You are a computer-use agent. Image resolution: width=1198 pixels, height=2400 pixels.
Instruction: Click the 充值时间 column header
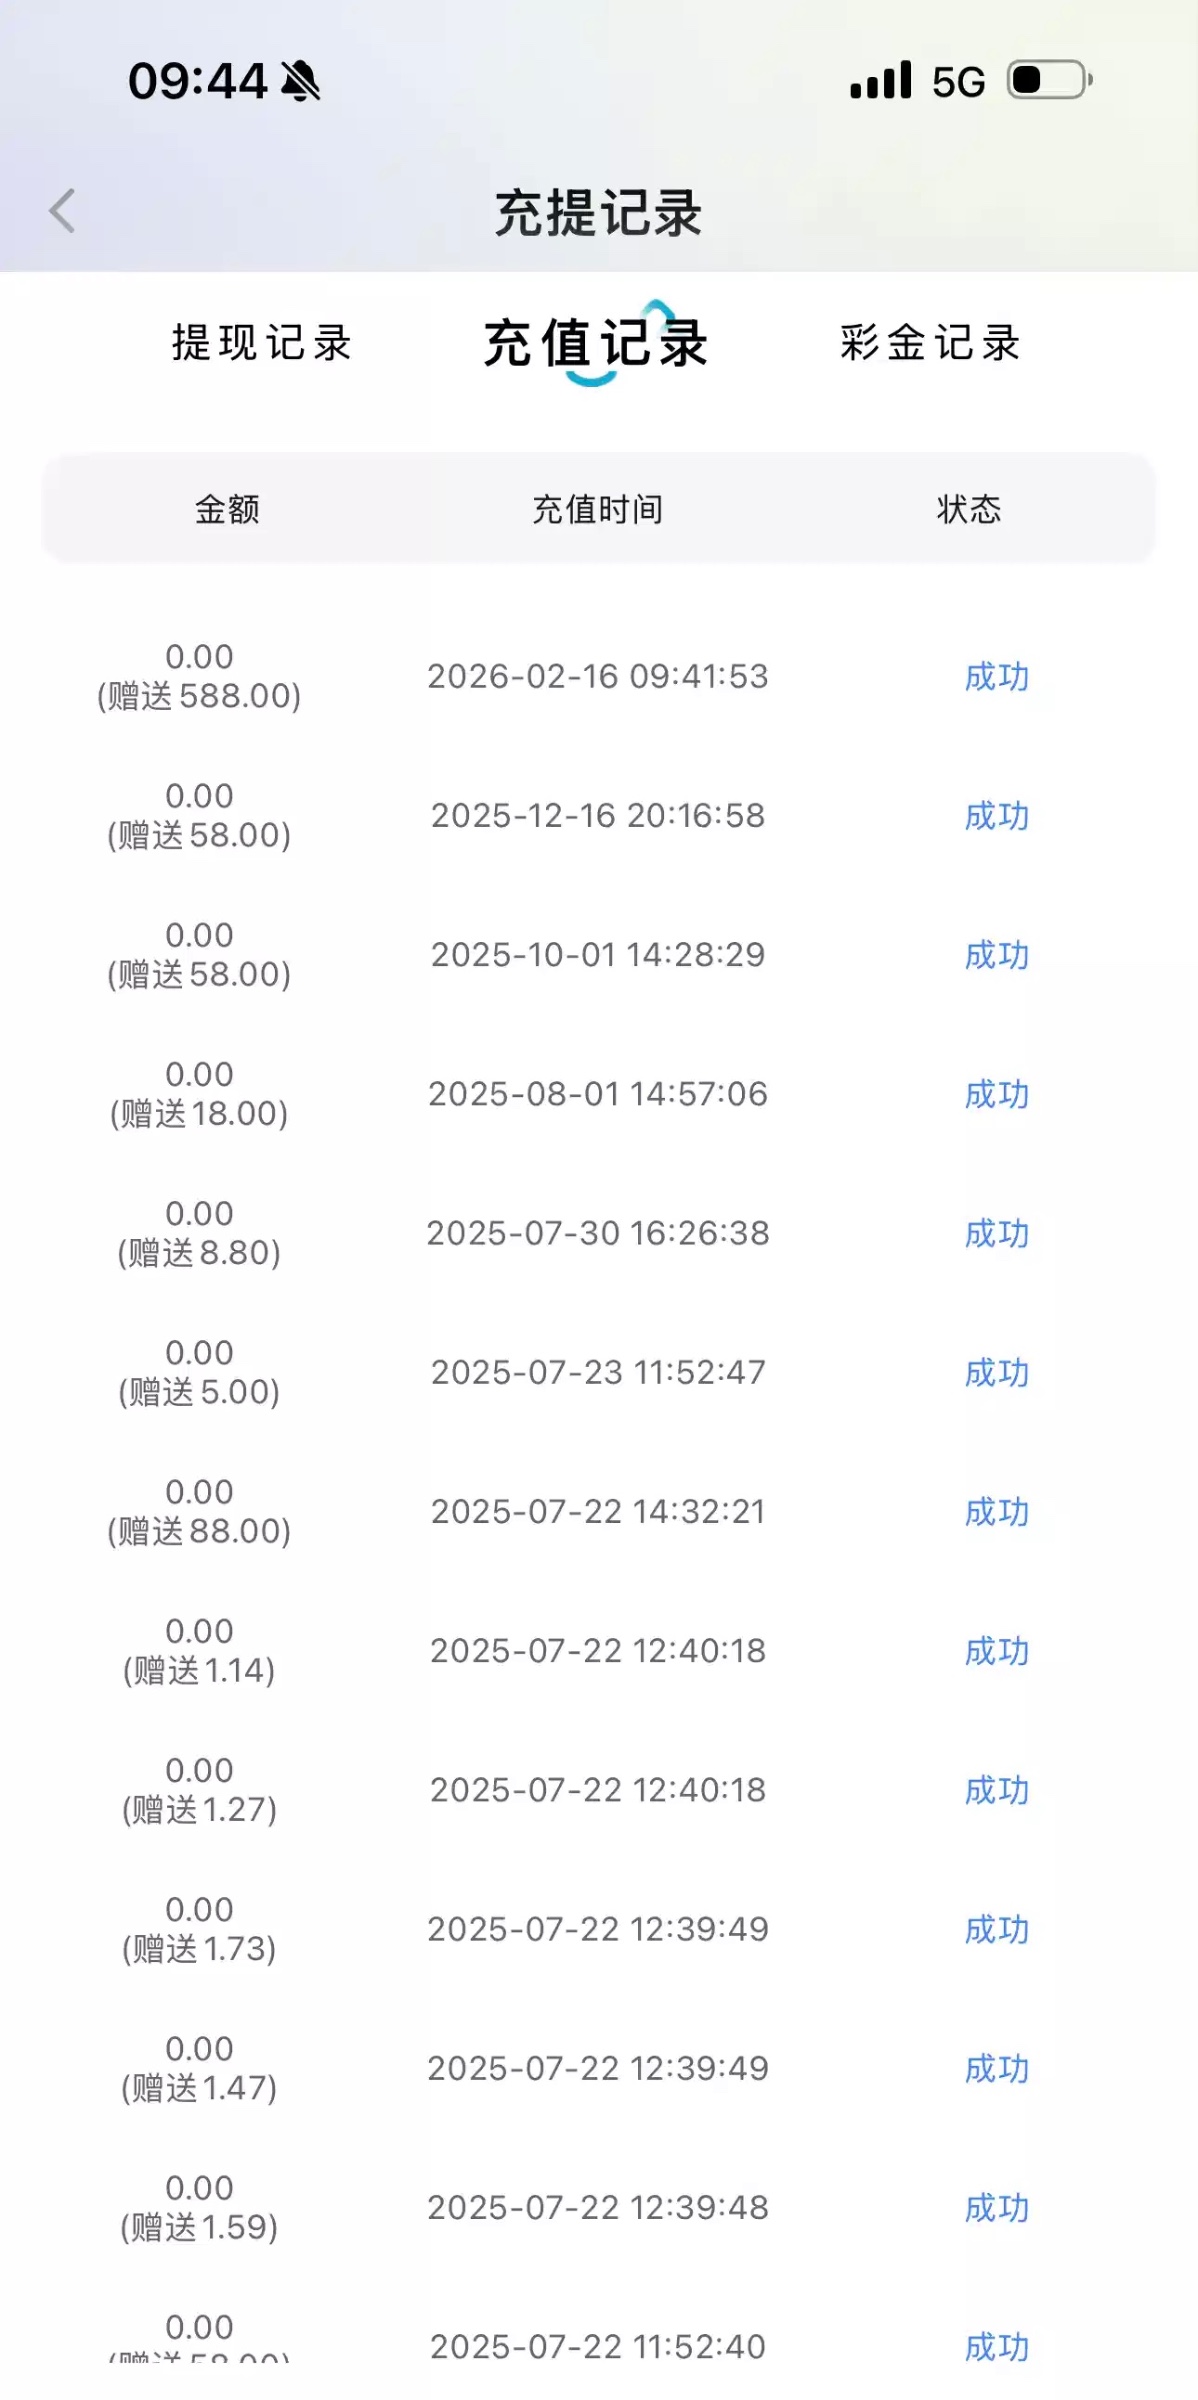tap(598, 509)
